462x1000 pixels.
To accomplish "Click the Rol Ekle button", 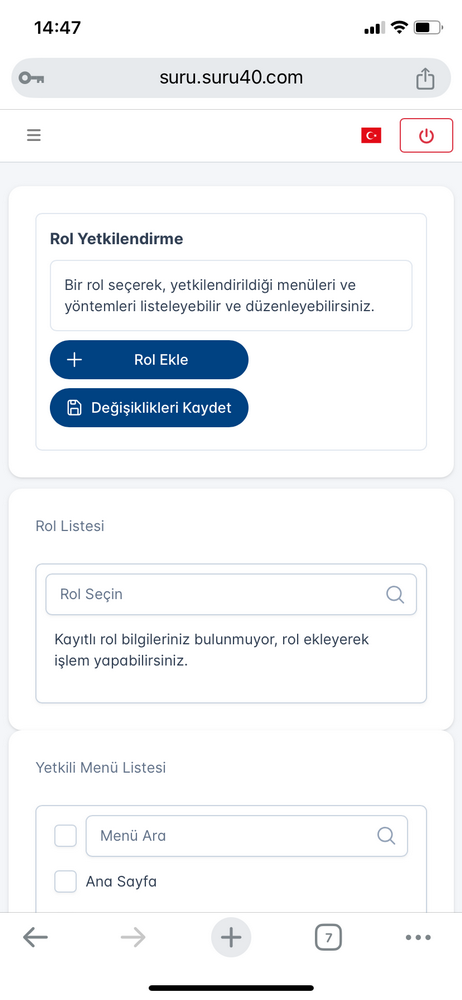I will pos(149,360).
